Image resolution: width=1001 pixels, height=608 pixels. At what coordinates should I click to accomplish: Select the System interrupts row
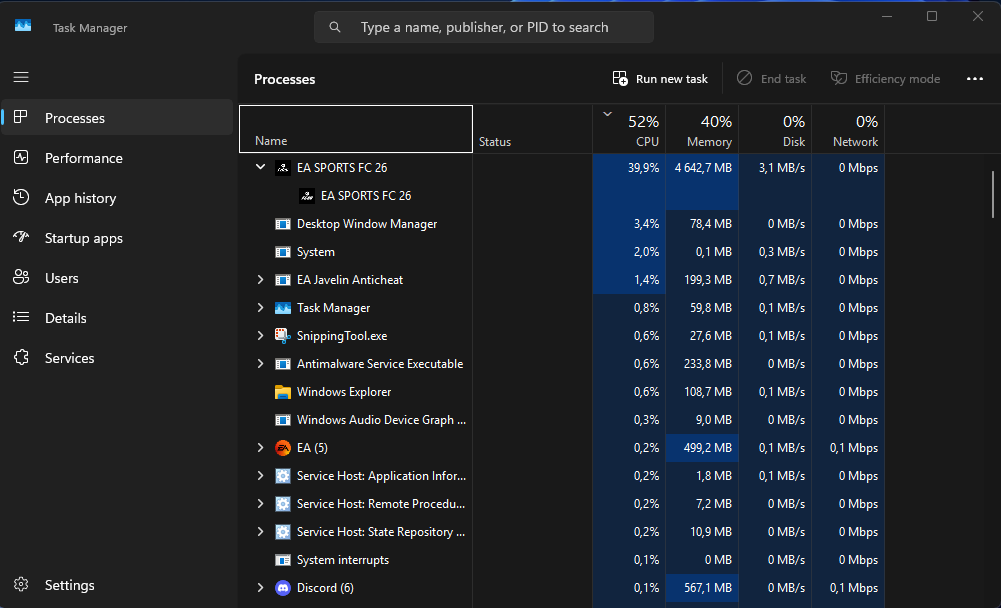tap(562, 559)
